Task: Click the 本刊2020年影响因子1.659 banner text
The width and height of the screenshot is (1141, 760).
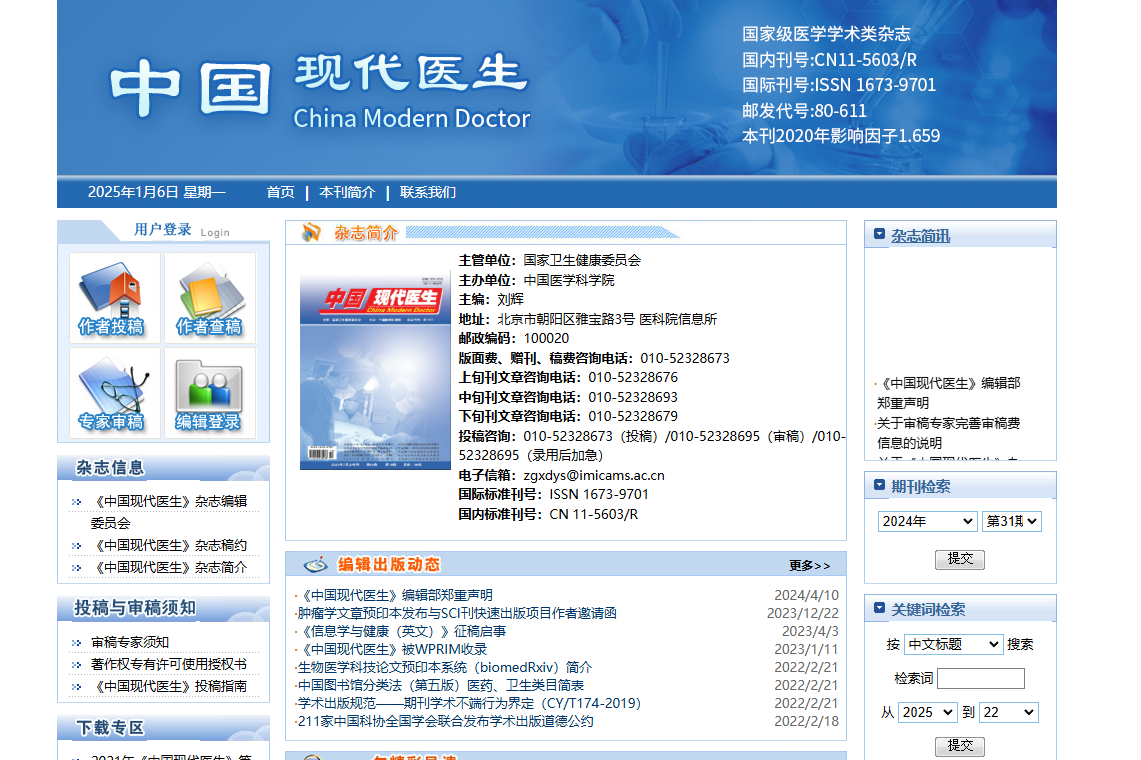Action: (x=841, y=136)
